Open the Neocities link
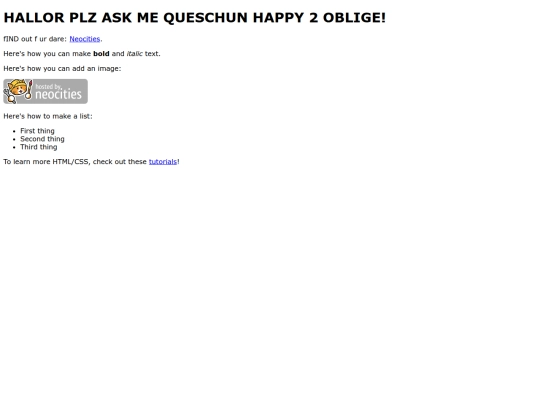The width and height of the screenshot is (540, 405). coord(85,39)
